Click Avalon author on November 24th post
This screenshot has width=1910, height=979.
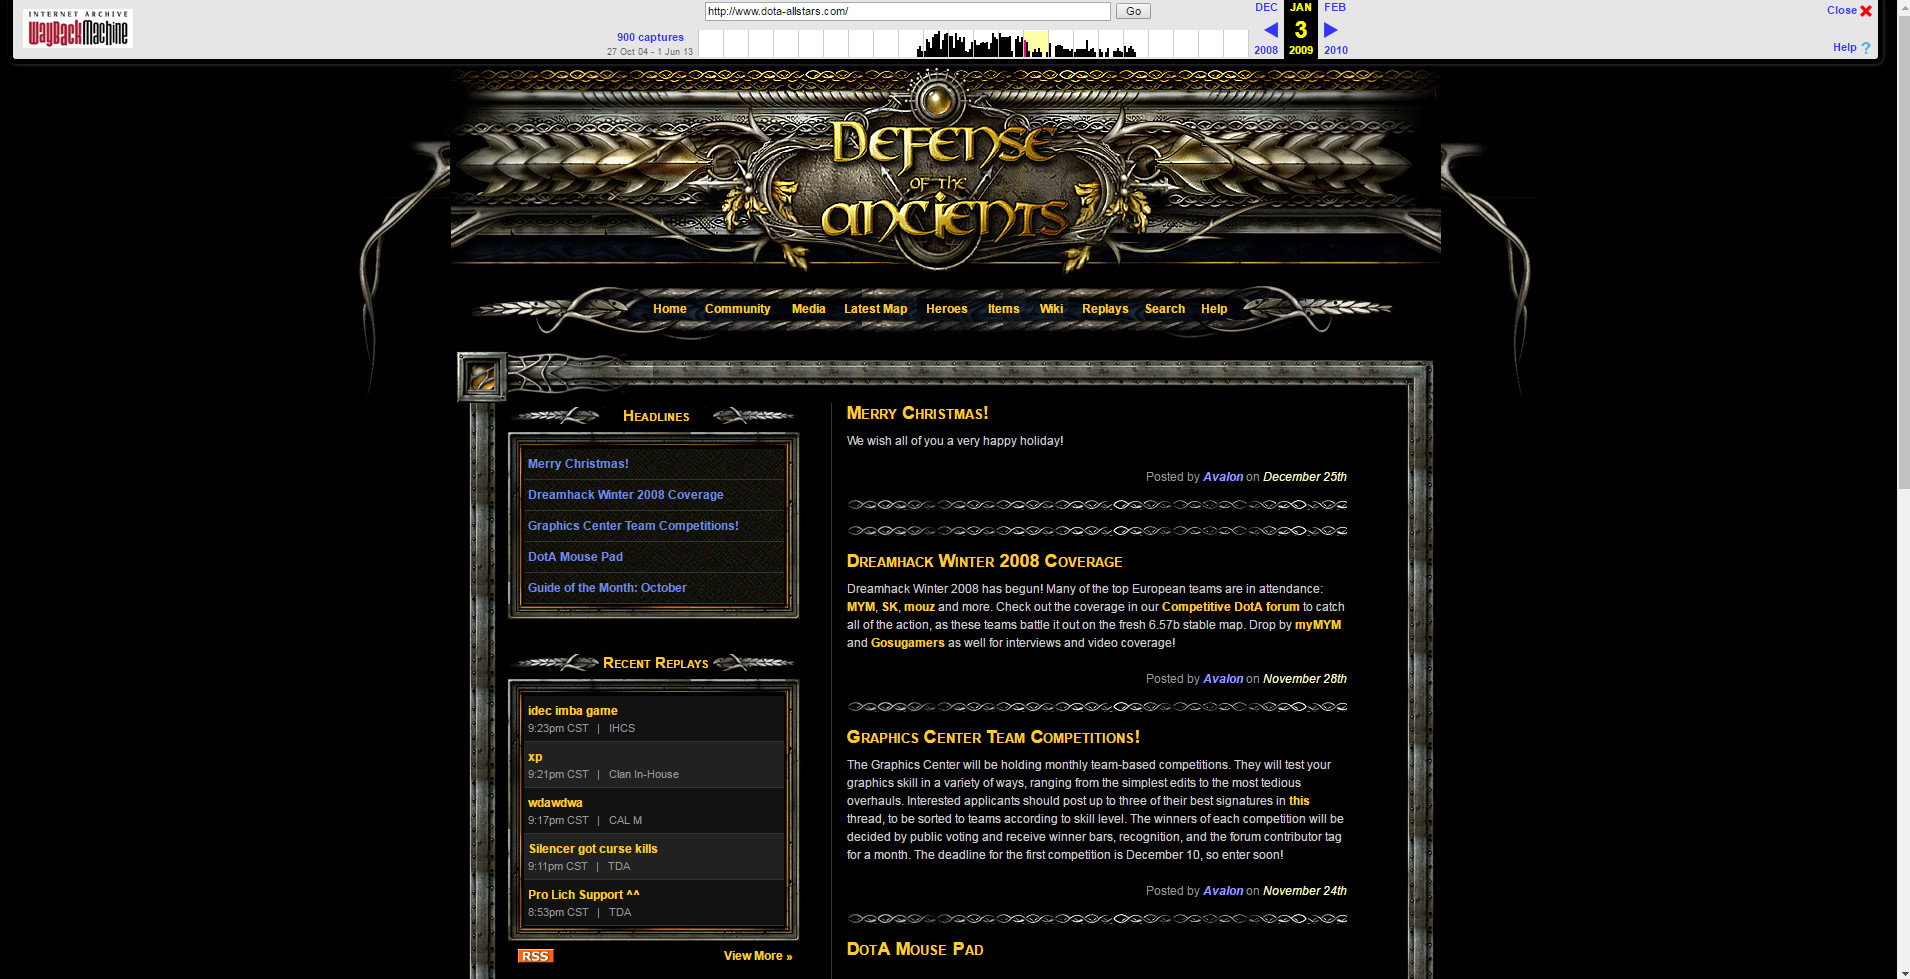pos(1223,891)
